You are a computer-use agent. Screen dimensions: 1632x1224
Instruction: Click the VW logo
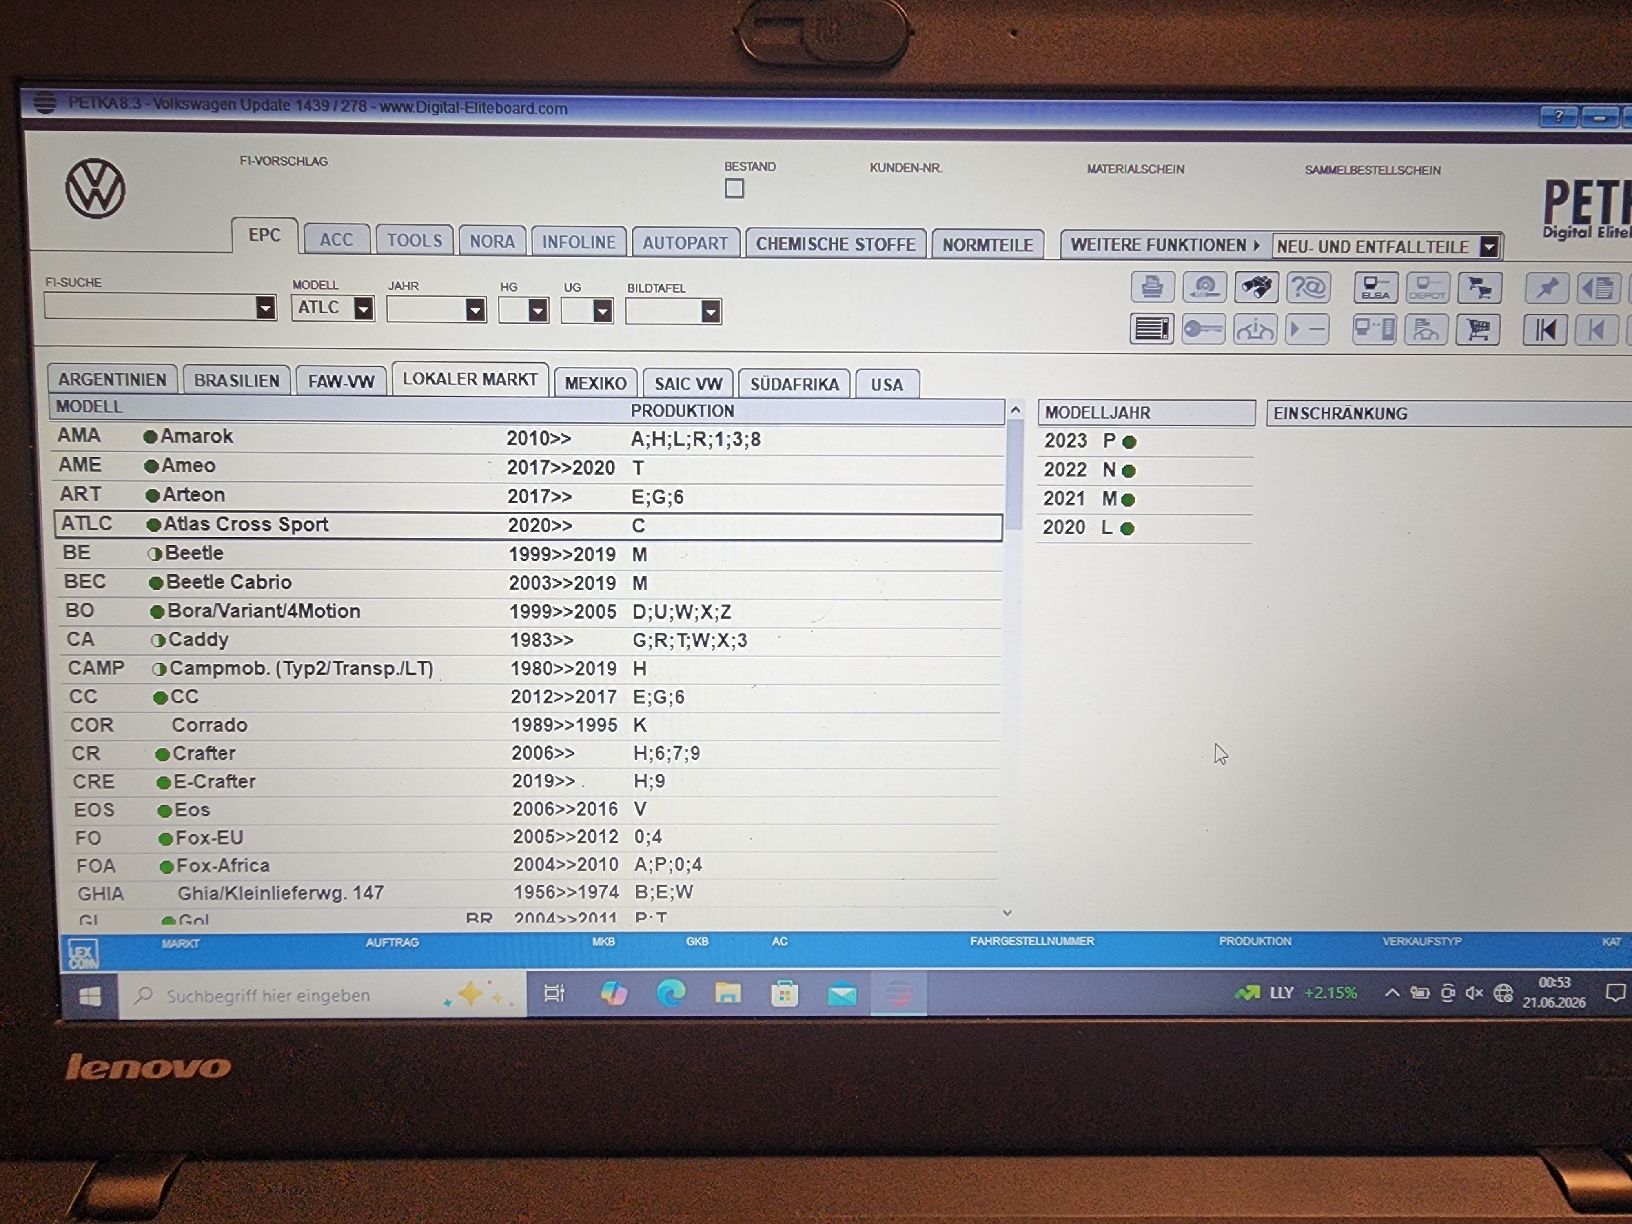click(95, 188)
